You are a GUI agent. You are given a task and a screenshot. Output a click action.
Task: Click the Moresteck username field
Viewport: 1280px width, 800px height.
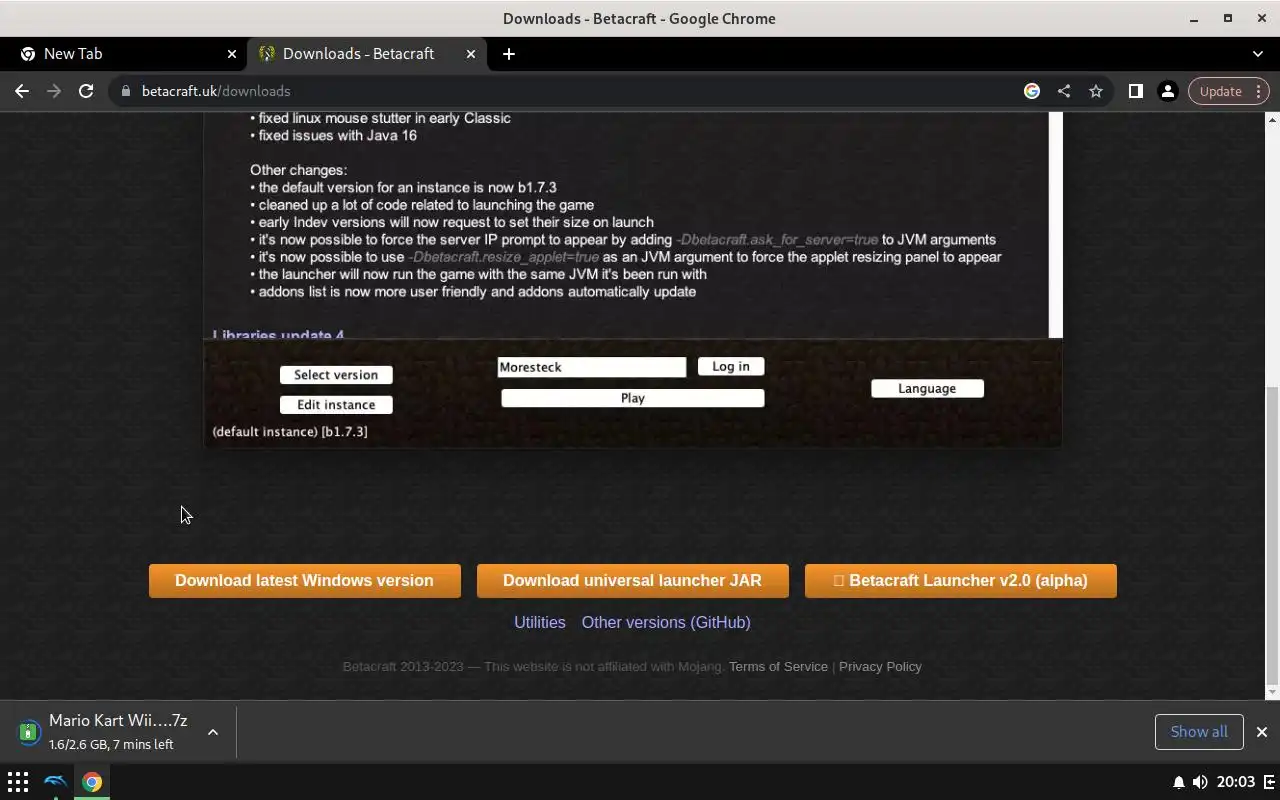pyautogui.click(x=592, y=367)
